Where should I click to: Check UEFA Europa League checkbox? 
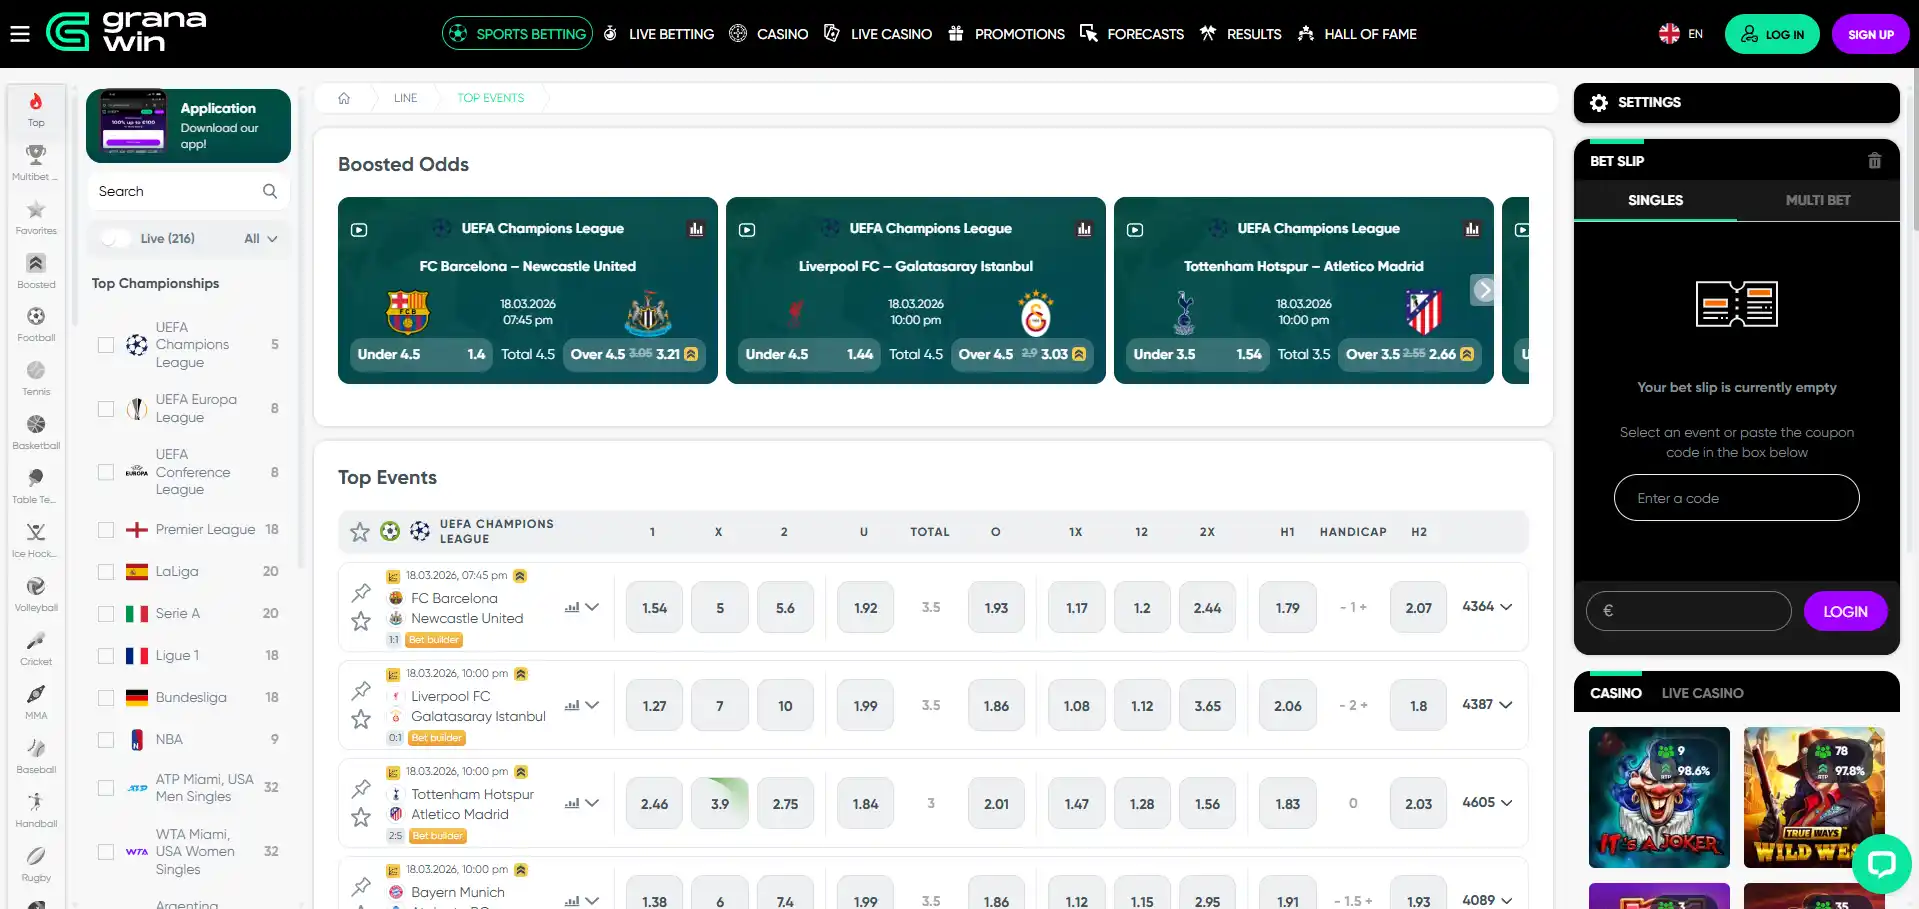point(106,409)
